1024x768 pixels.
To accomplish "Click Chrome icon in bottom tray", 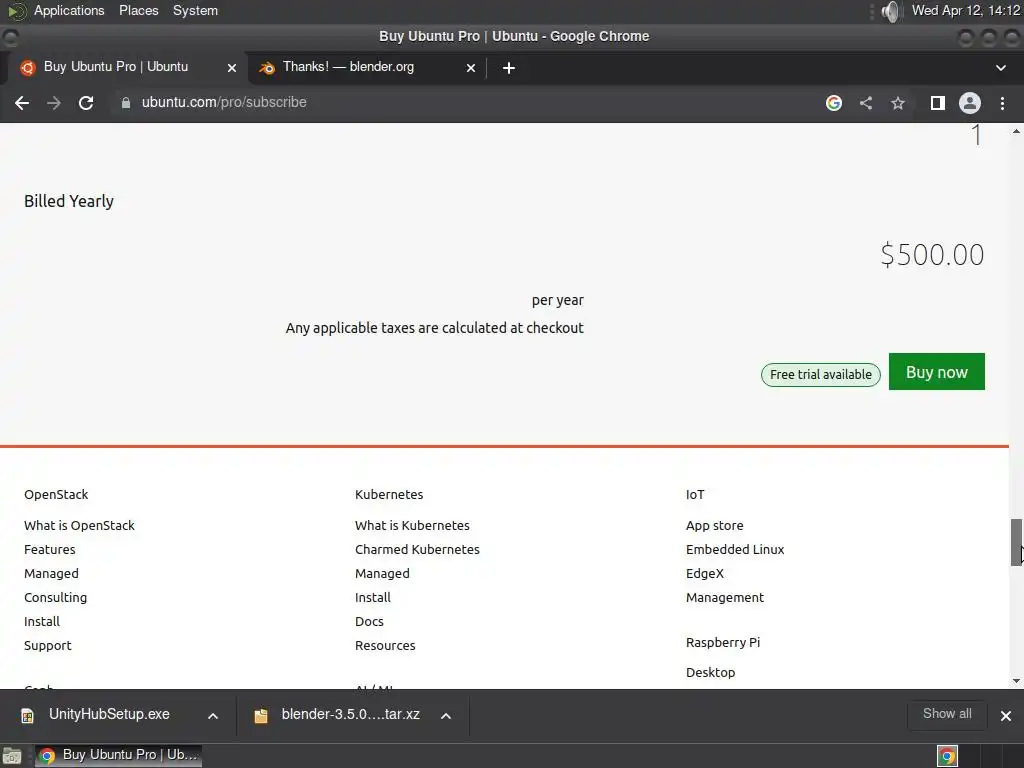I will 947,756.
